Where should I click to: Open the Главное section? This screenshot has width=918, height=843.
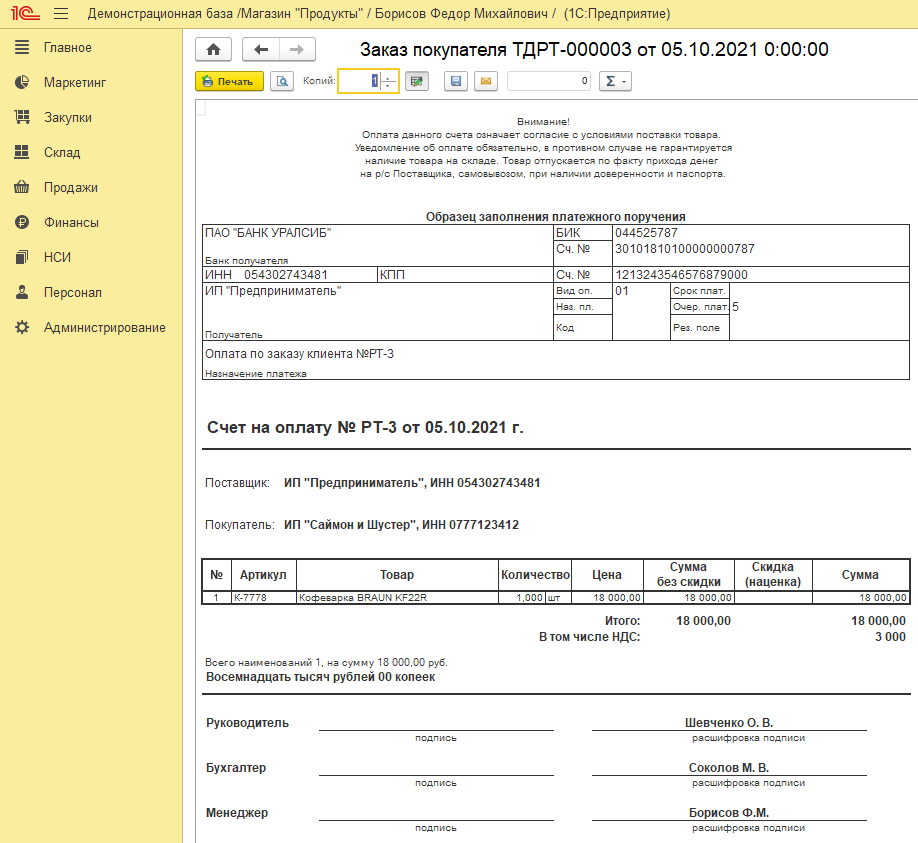coord(67,48)
